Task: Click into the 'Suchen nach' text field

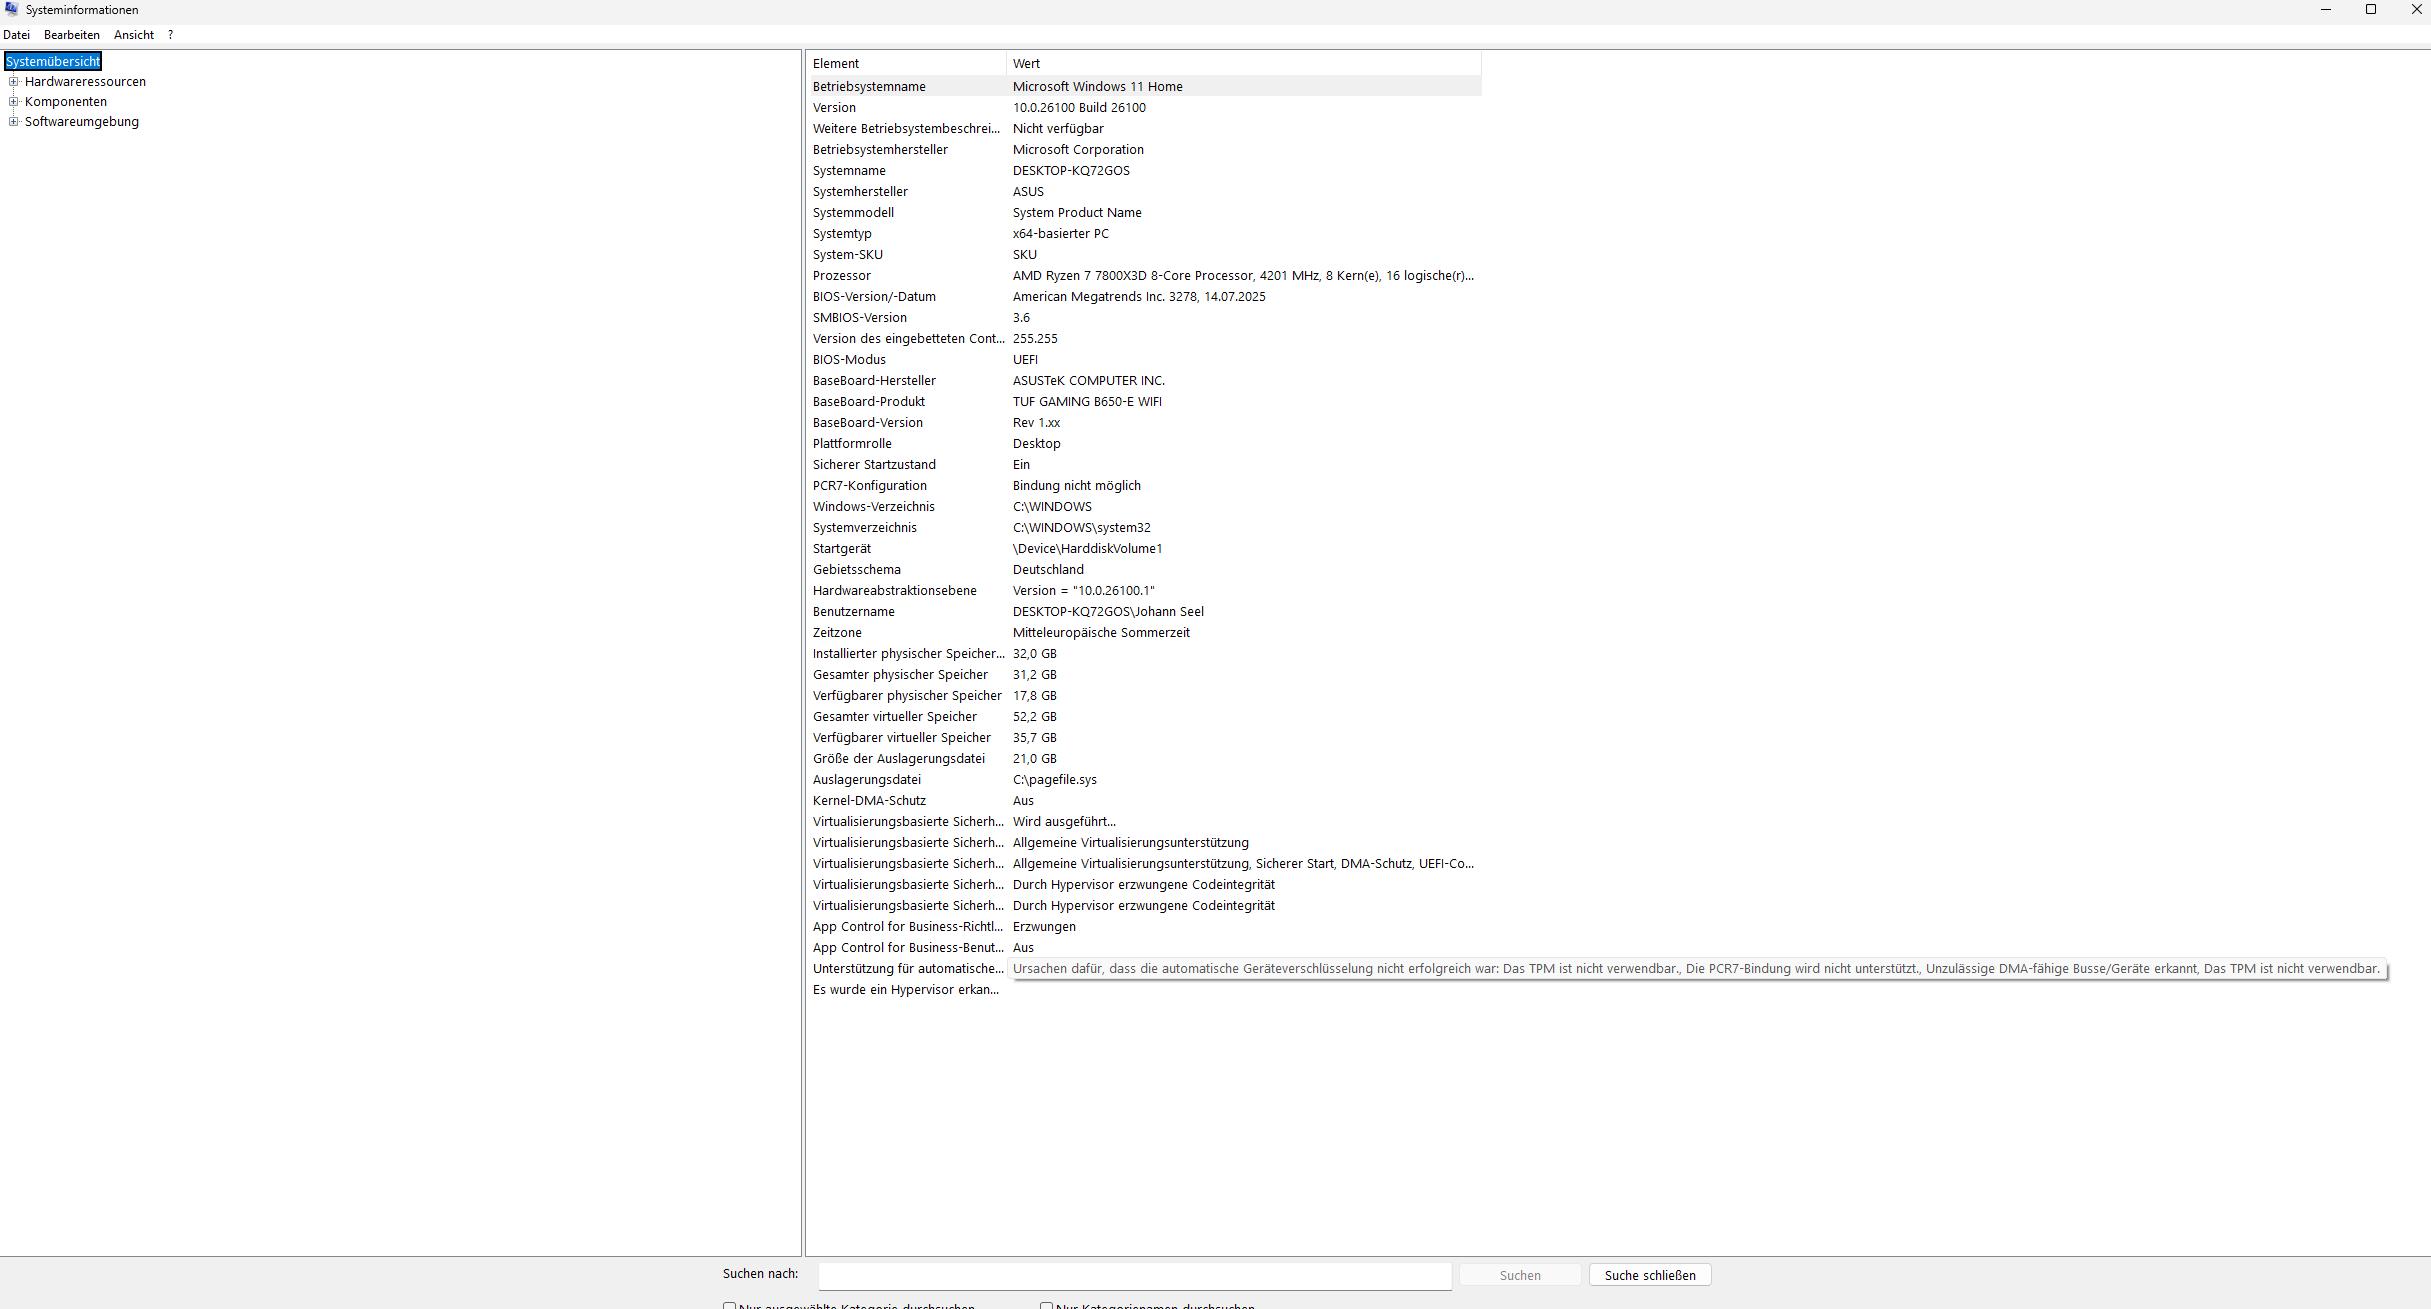Action: [x=1134, y=1275]
